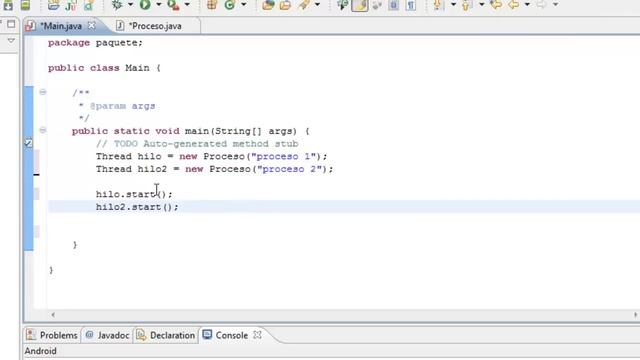Open the Javadoc tab
Image resolution: width=640 pixels, height=360 pixels.
tap(108, 335)
